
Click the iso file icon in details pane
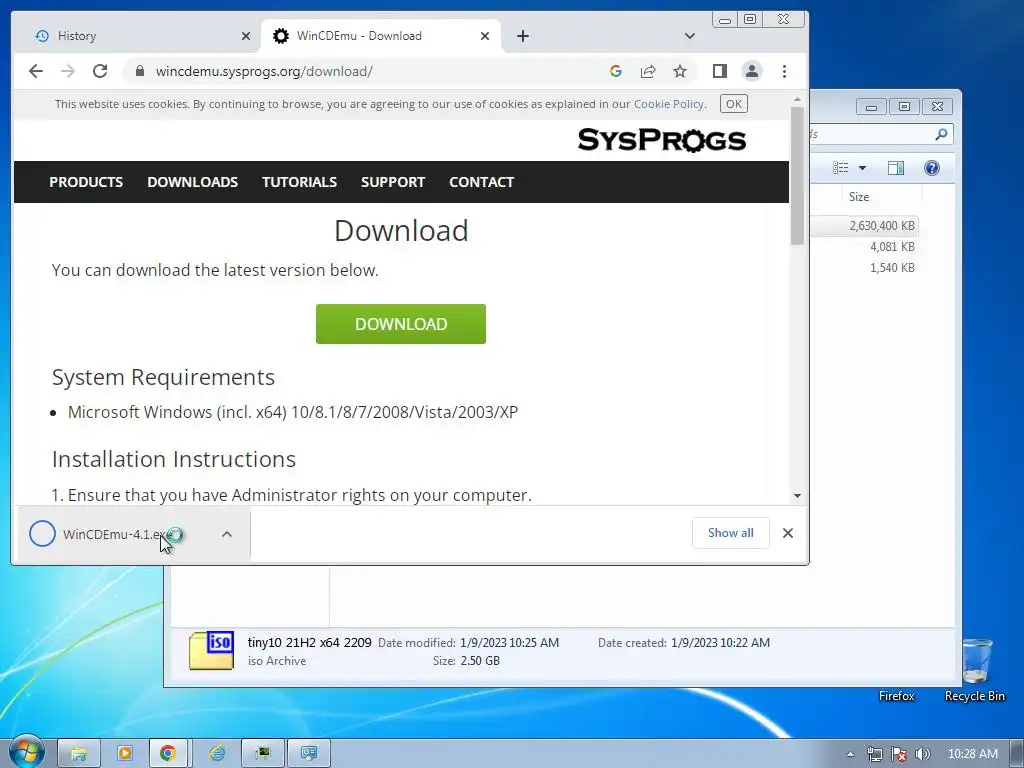[211, 651]
